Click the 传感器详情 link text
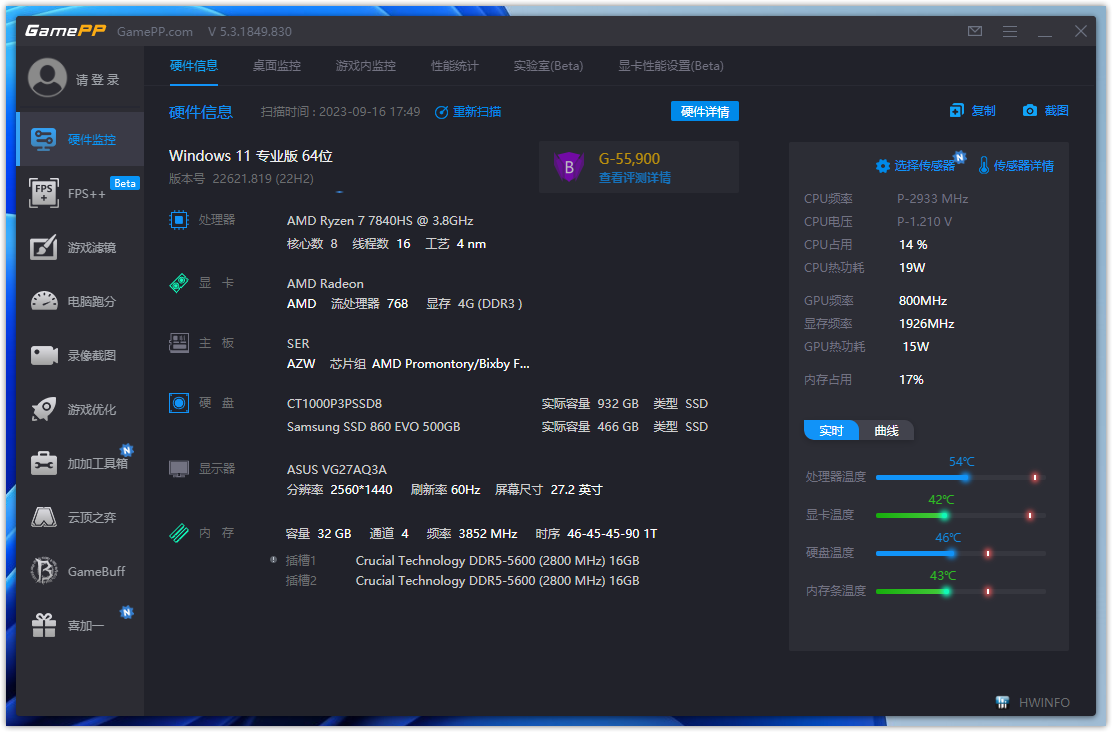 pos(1023,166)
